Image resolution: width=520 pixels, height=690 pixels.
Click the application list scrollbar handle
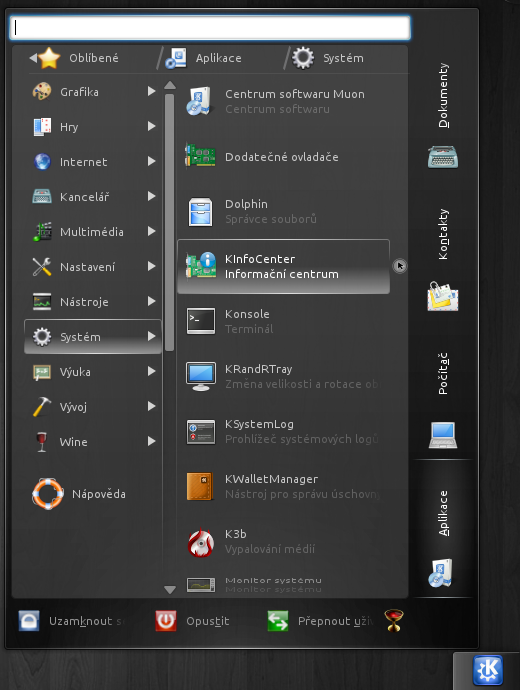point(169,222)
